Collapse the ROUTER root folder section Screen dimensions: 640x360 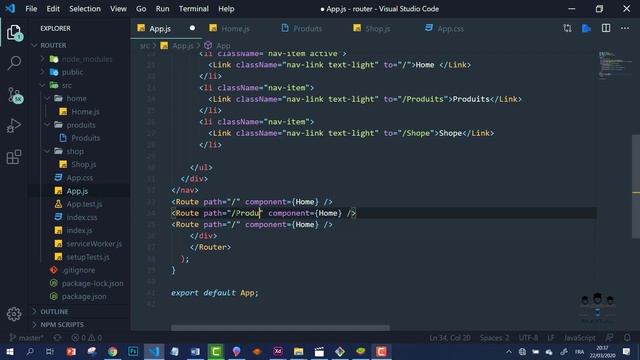(80, 45)
